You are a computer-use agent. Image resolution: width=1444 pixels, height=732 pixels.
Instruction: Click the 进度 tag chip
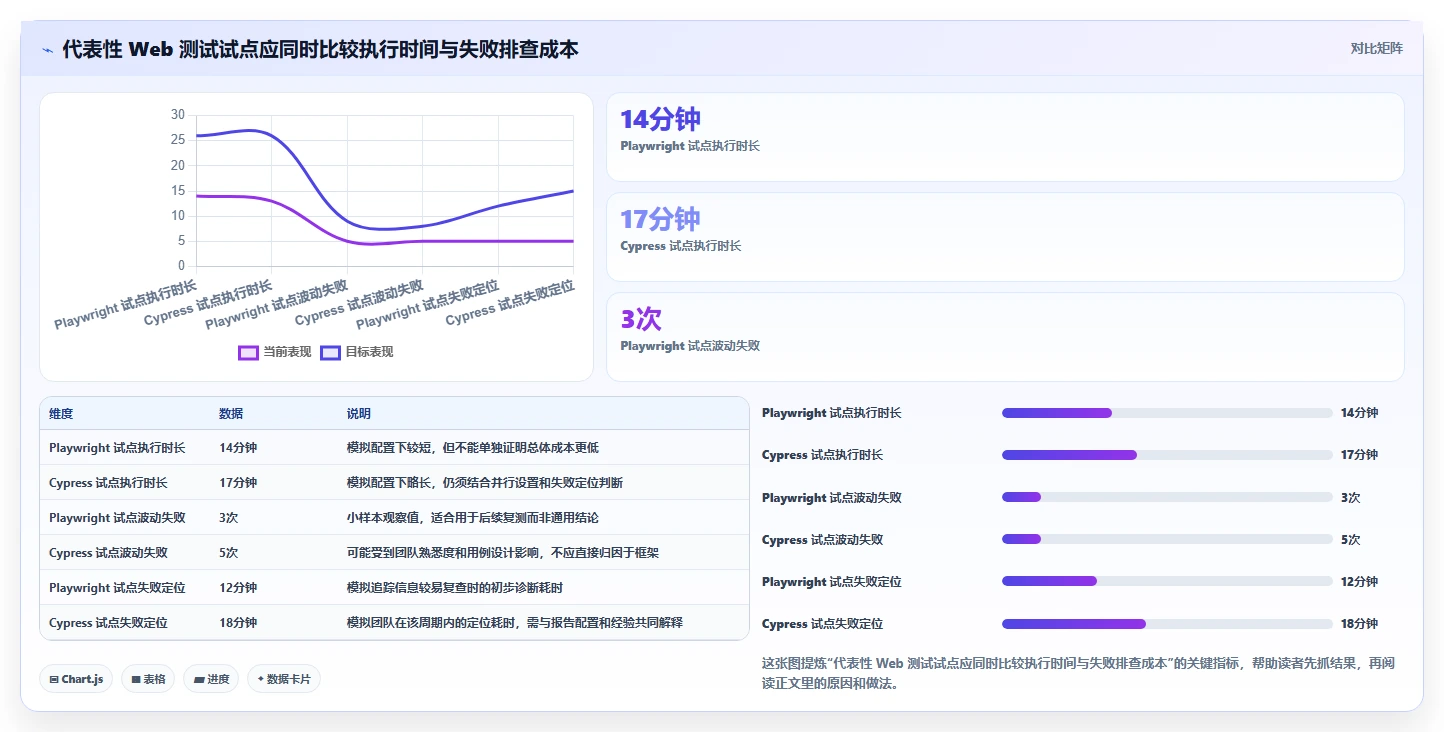click(211, 679)
